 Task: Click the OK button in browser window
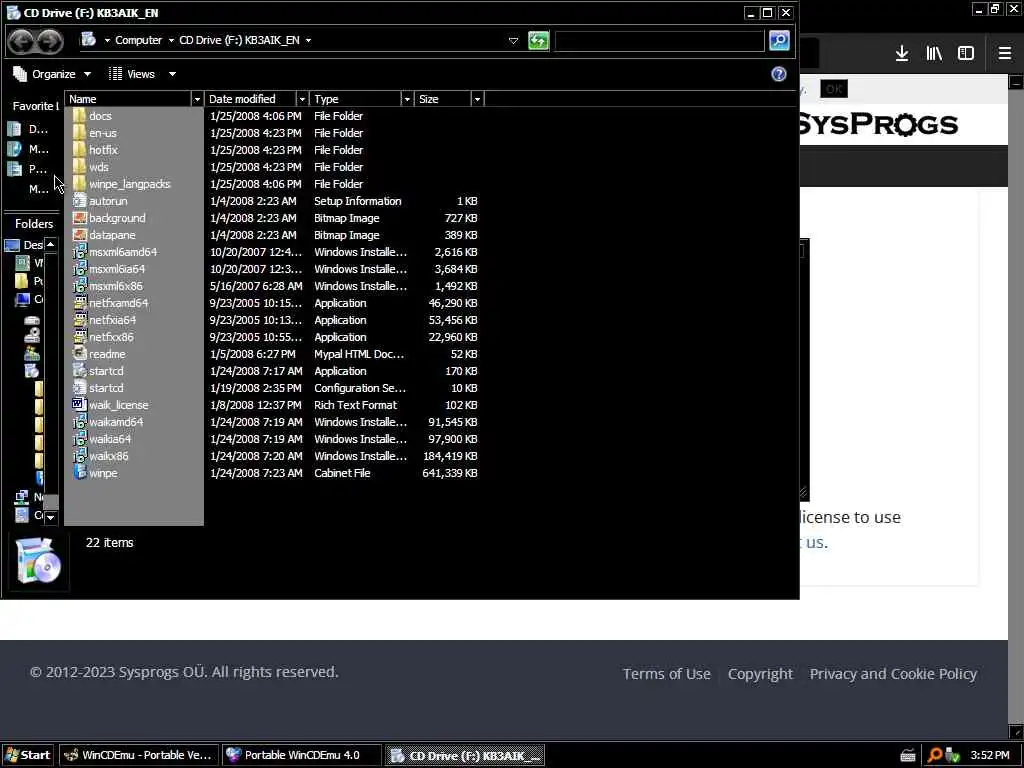(834, 89)
